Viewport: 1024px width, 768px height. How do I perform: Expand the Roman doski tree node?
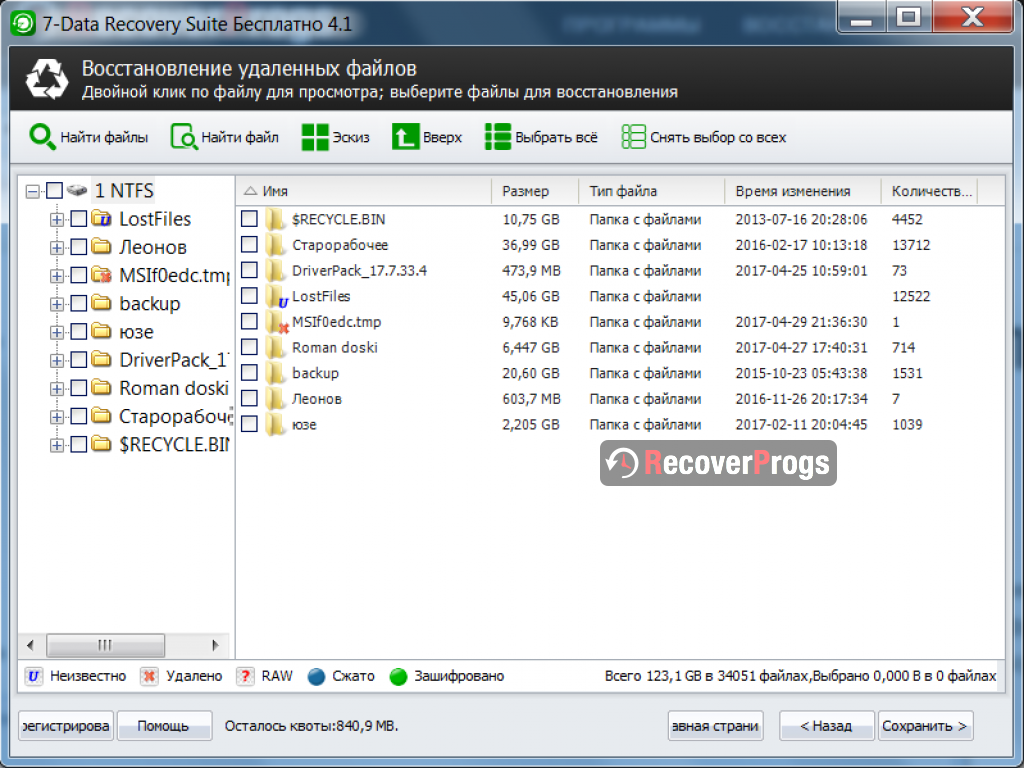pos(56,389)
